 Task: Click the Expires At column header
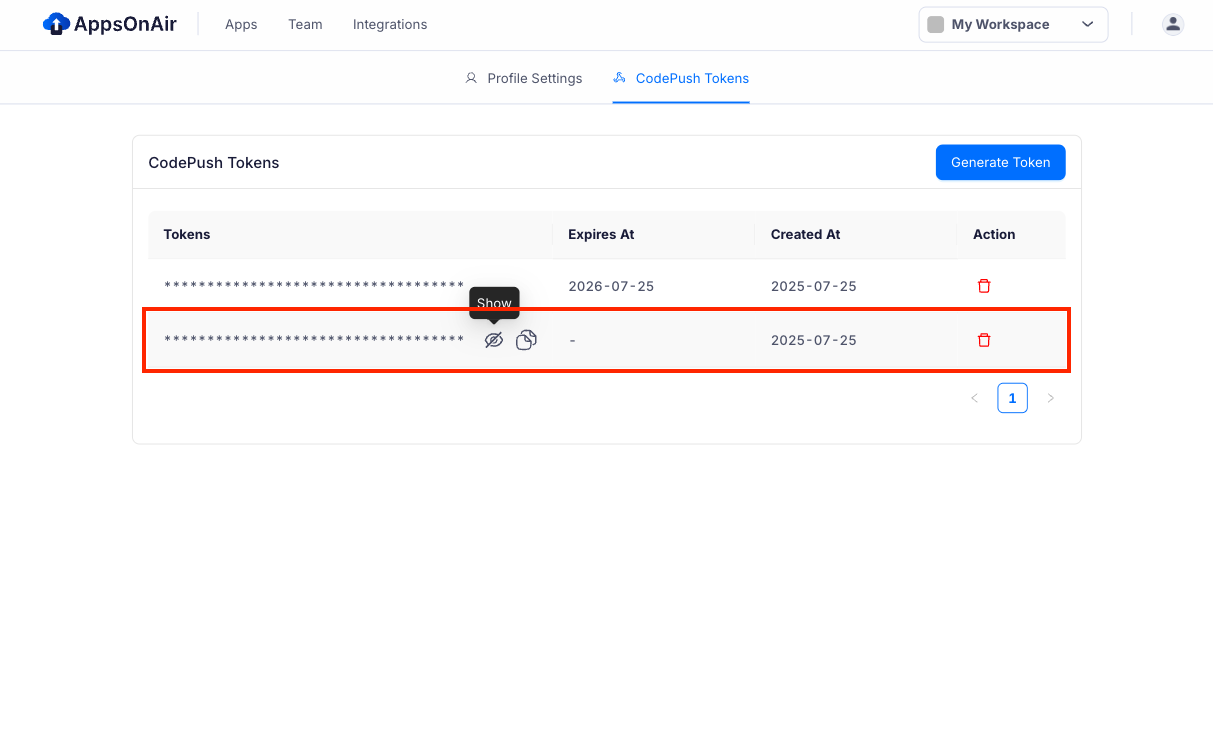click(x=601, y=234)
